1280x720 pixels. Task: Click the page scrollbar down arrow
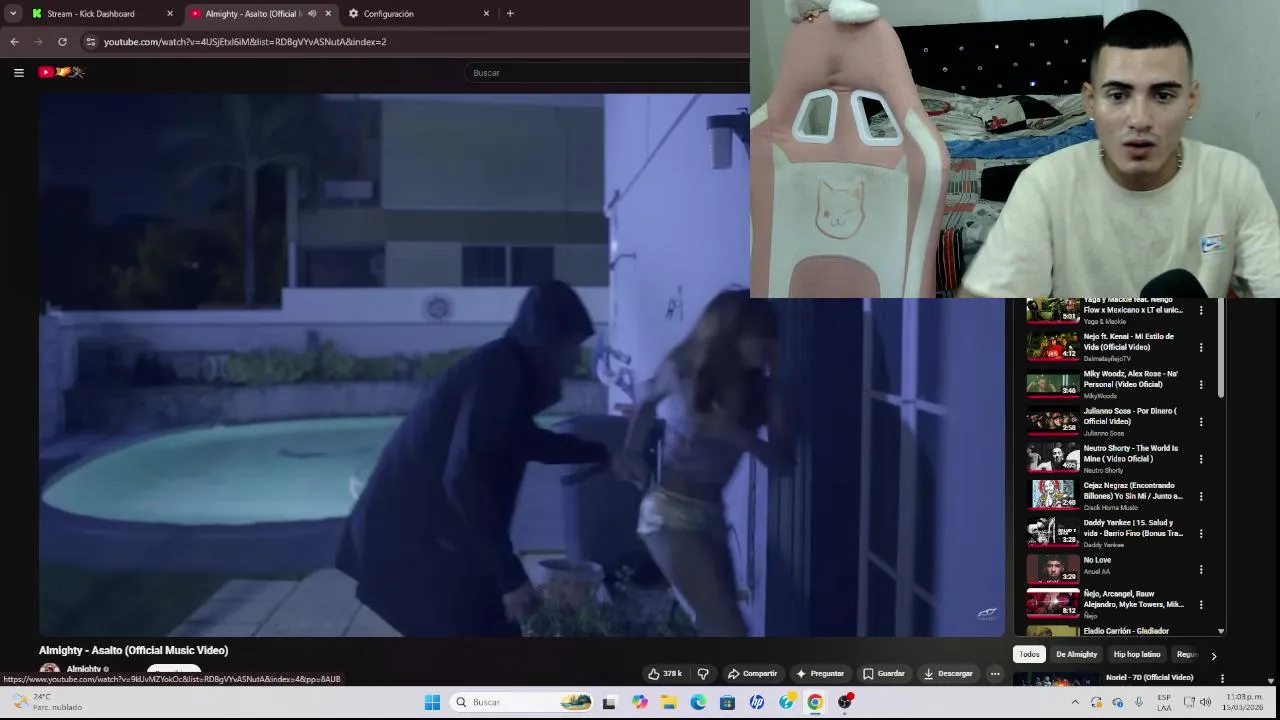(1271, 680)
